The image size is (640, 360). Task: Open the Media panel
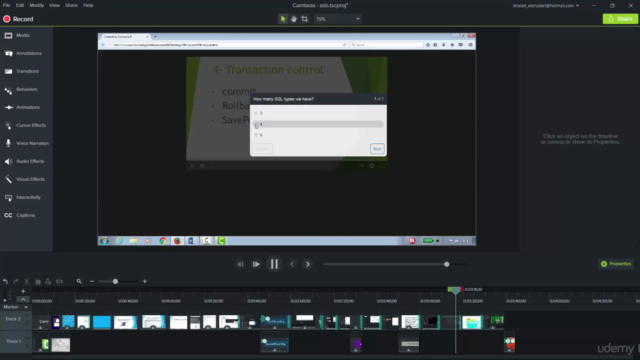click(x=22, y=36)
